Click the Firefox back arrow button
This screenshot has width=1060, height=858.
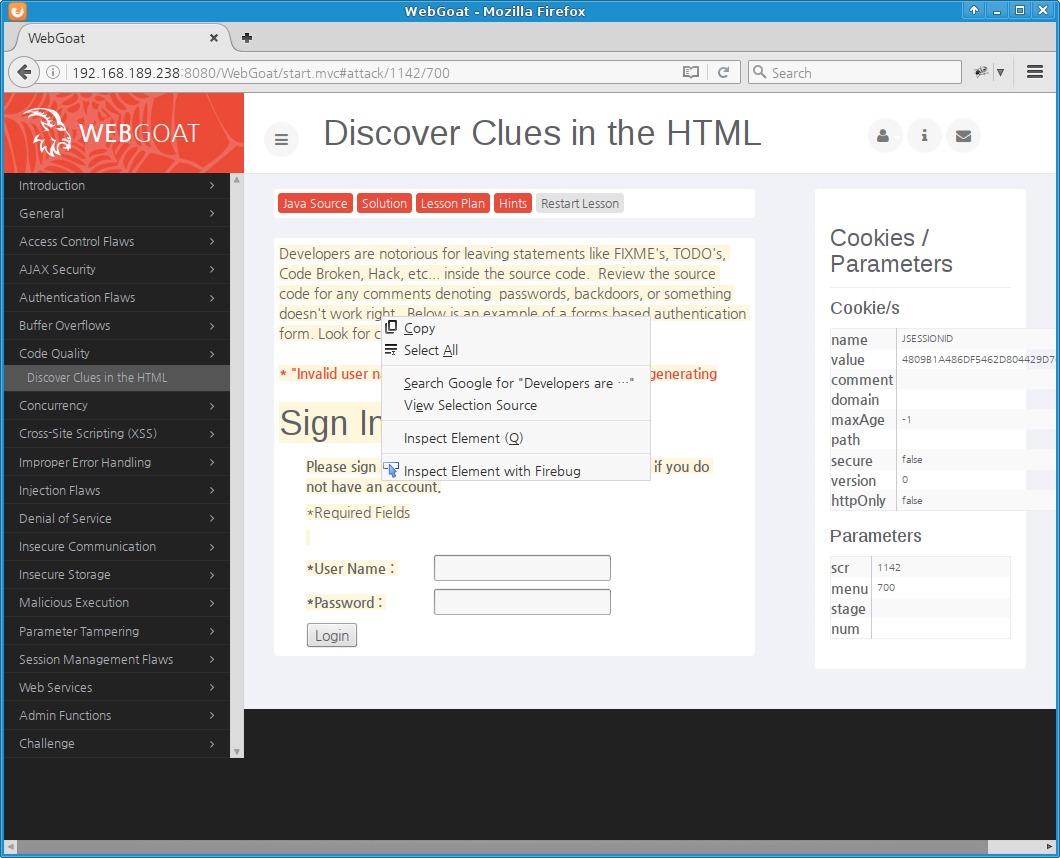pos(24,72)
